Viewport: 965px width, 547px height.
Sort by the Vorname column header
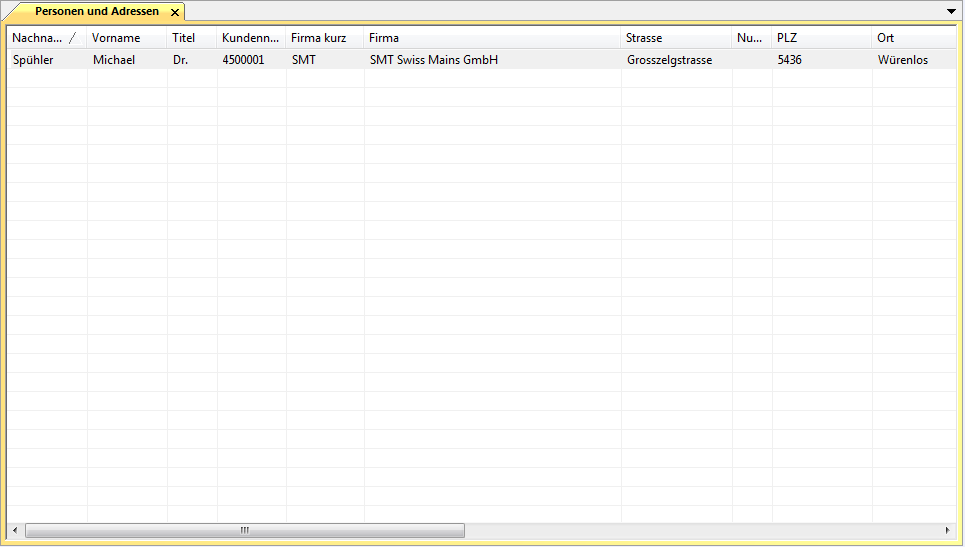point(126,38)
